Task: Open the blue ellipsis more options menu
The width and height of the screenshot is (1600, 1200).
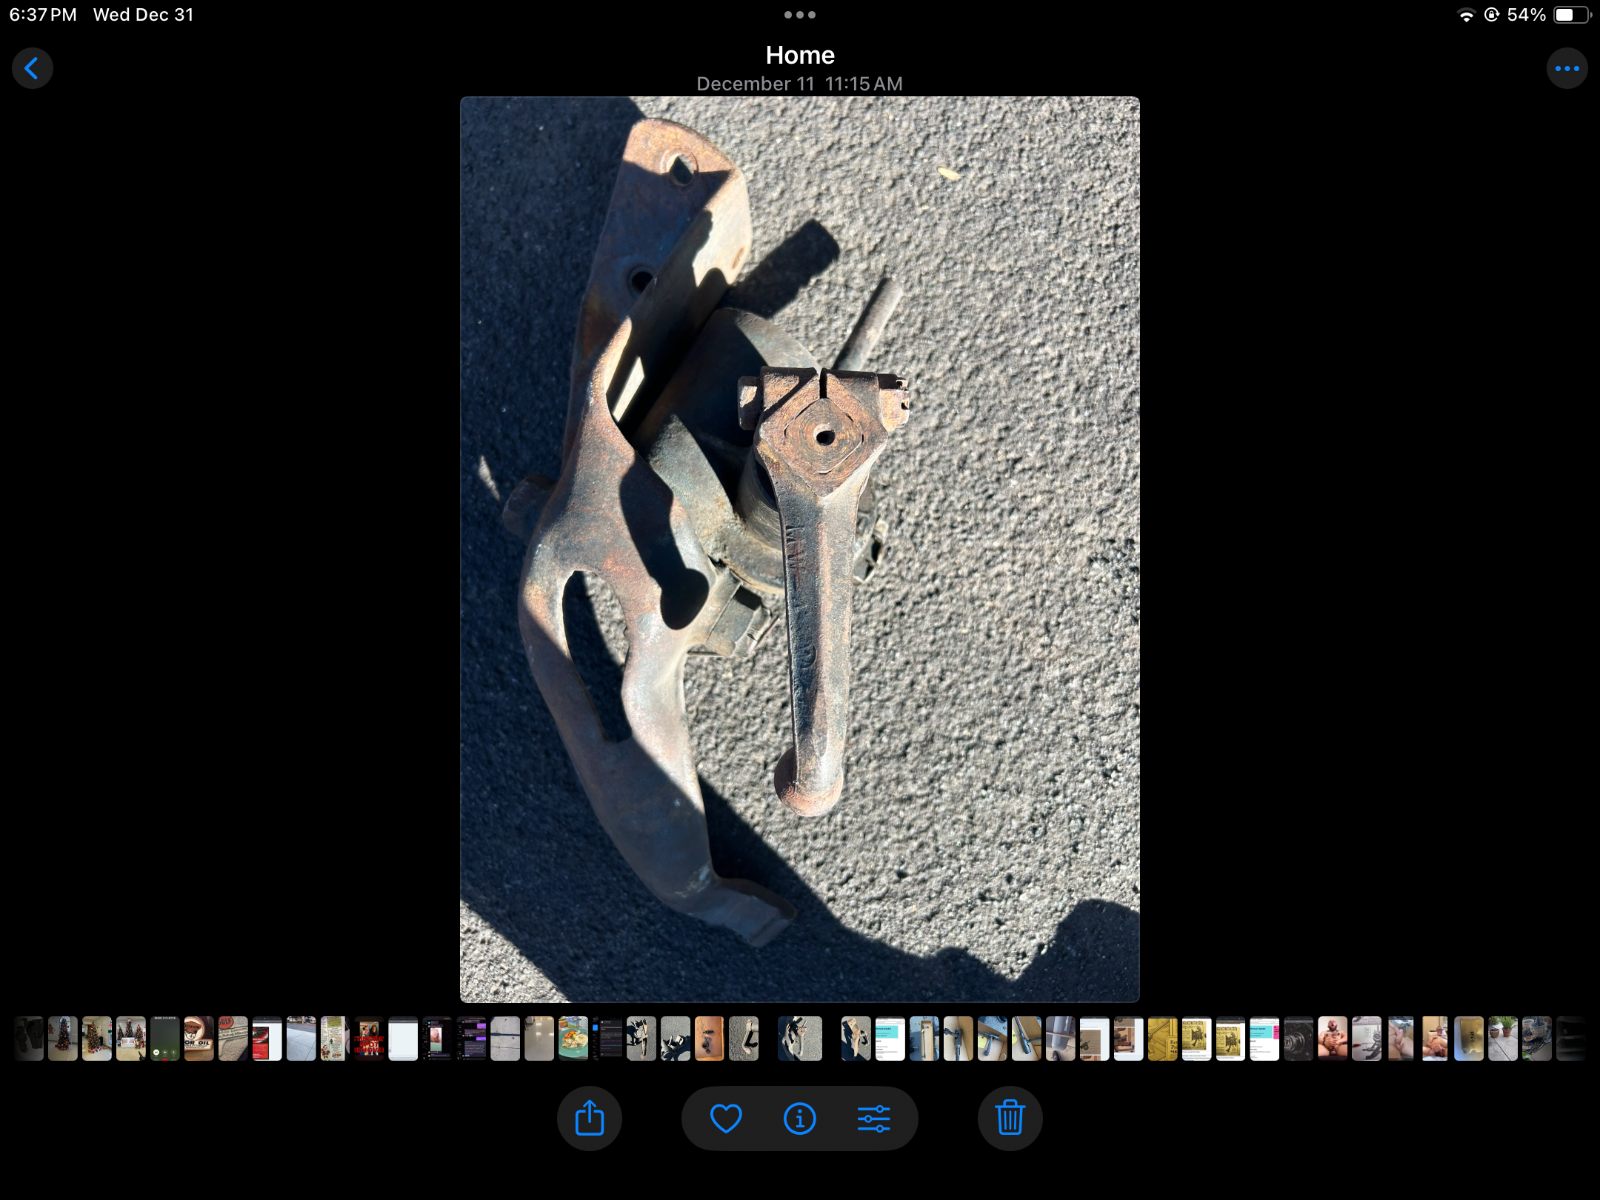Action: point(1566,69)
